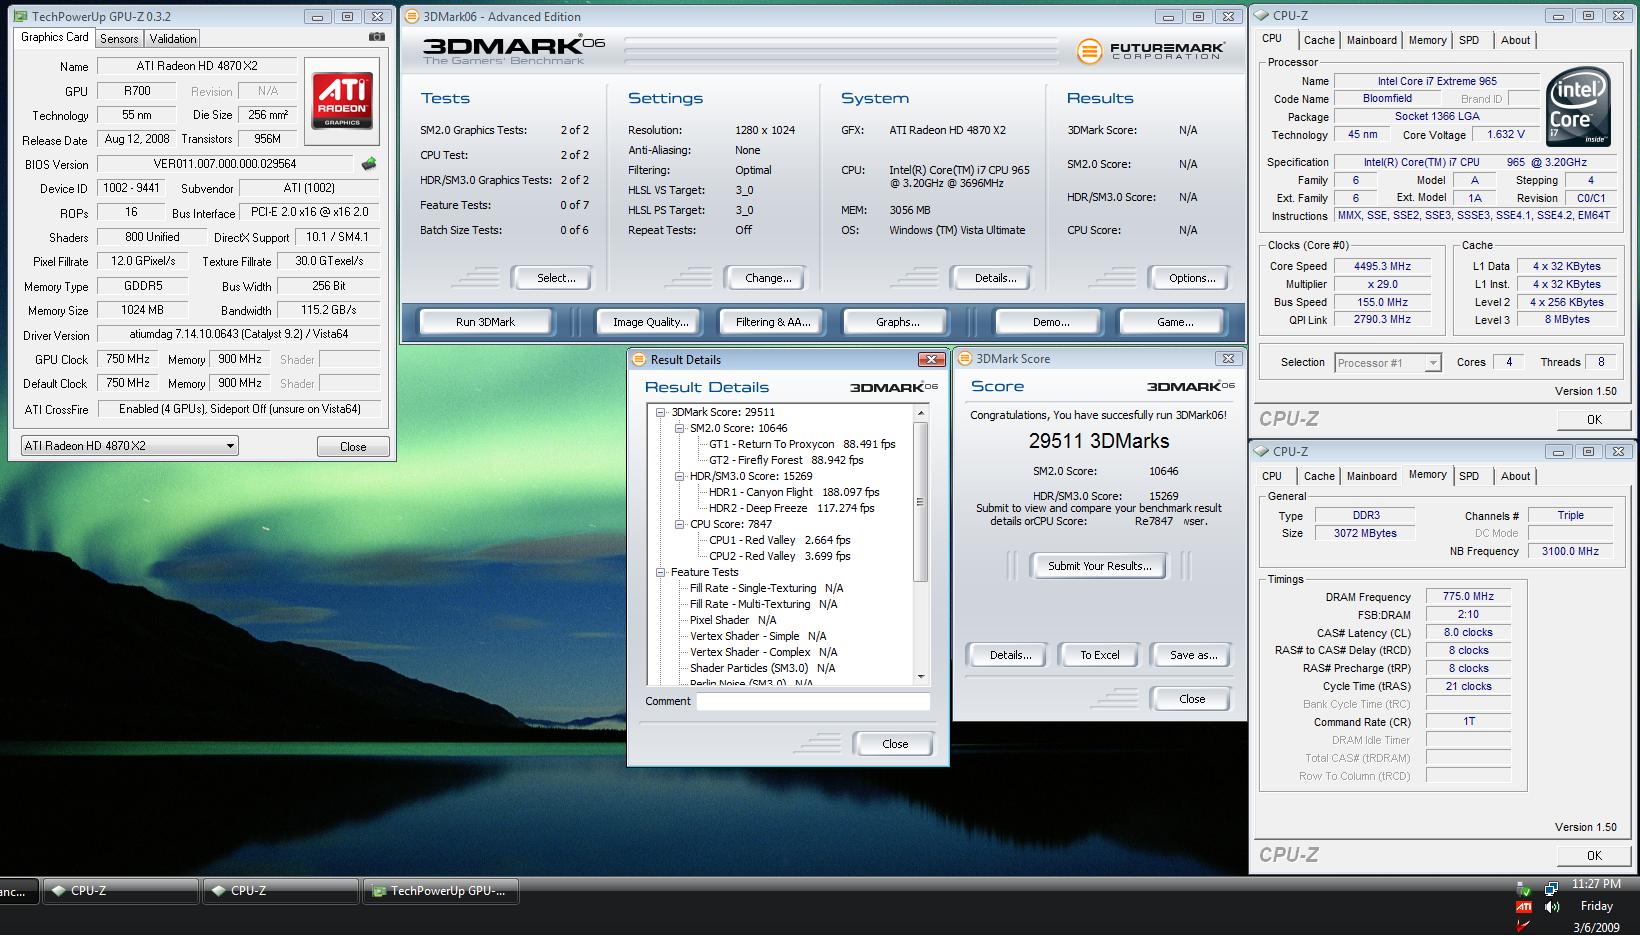Collapse the SM2.0 Score tree node
This screenshot has height=936, width=1640.
point(679,428)
